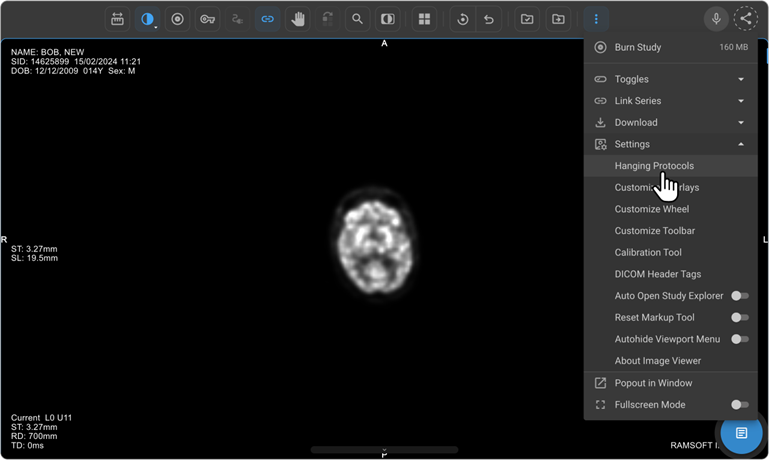
Task: Activate the zoom magnifier tool
Action: point(357,19)
